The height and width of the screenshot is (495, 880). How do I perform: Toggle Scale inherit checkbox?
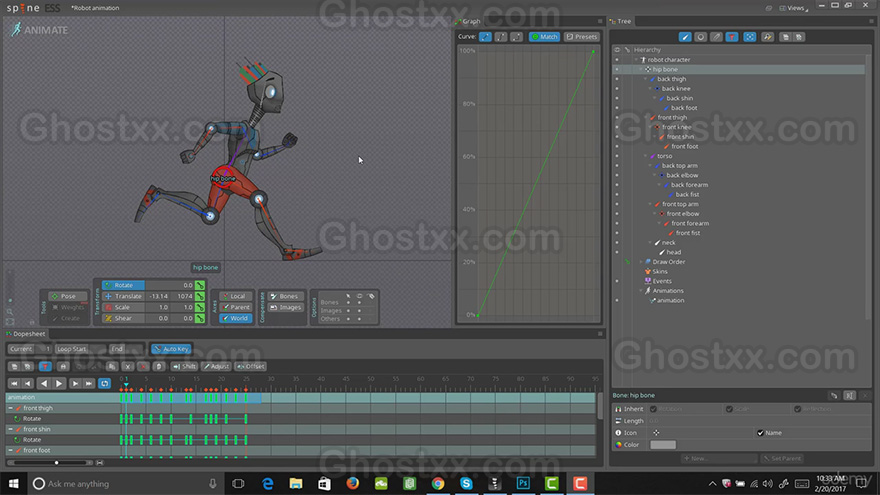tap(729, 409)
